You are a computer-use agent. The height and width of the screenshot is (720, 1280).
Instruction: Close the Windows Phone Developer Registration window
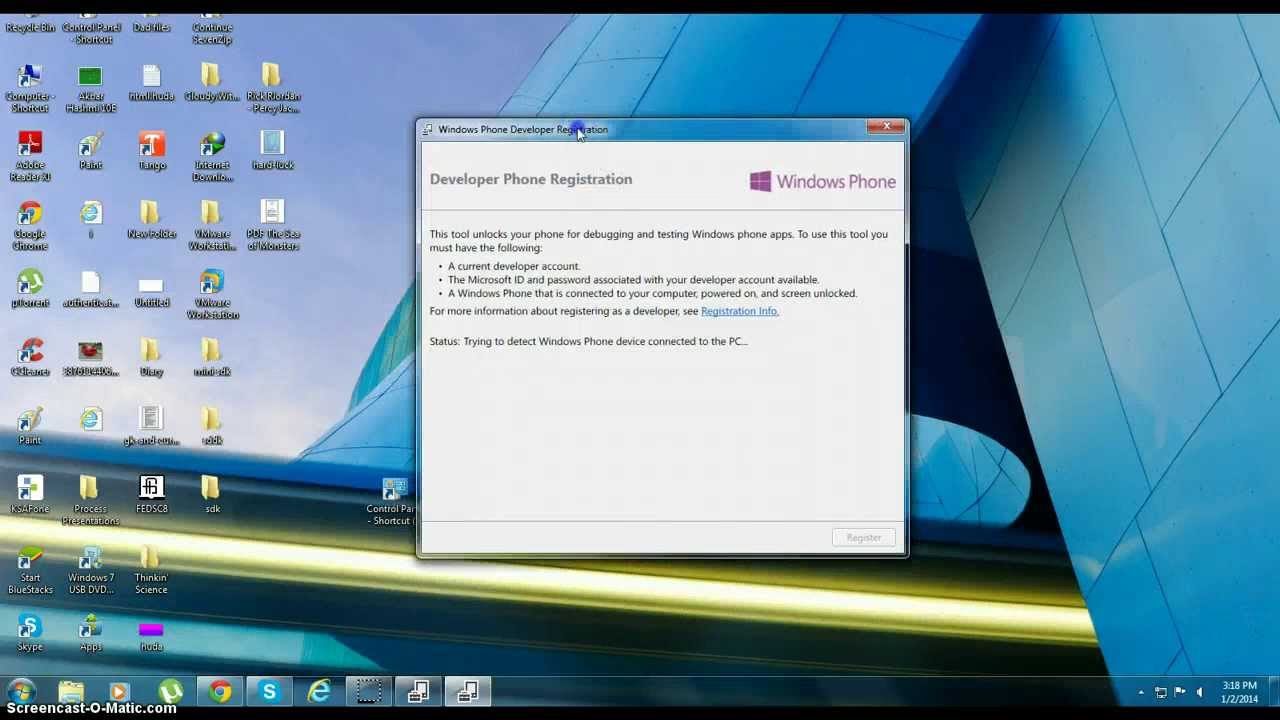click(886, 127)
